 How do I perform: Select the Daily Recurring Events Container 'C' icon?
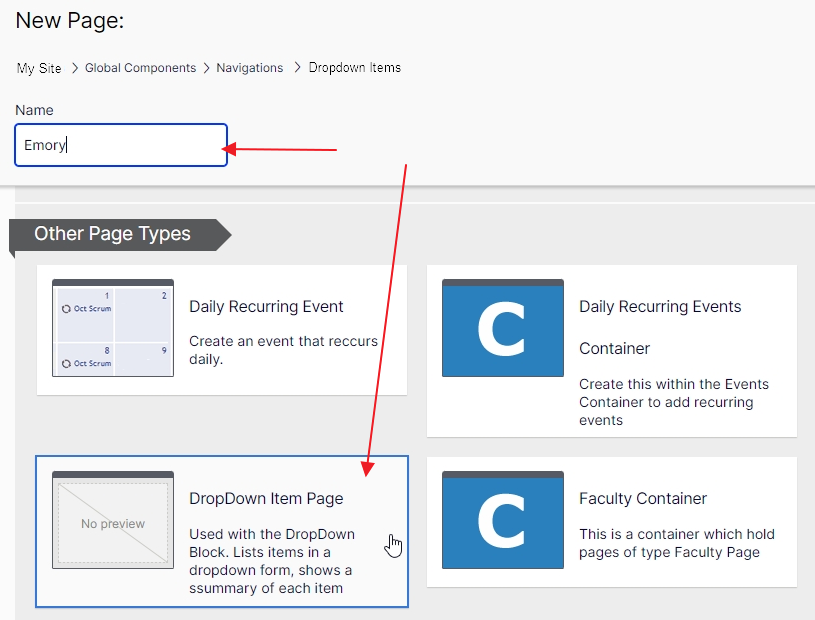(x=502, y=328)
